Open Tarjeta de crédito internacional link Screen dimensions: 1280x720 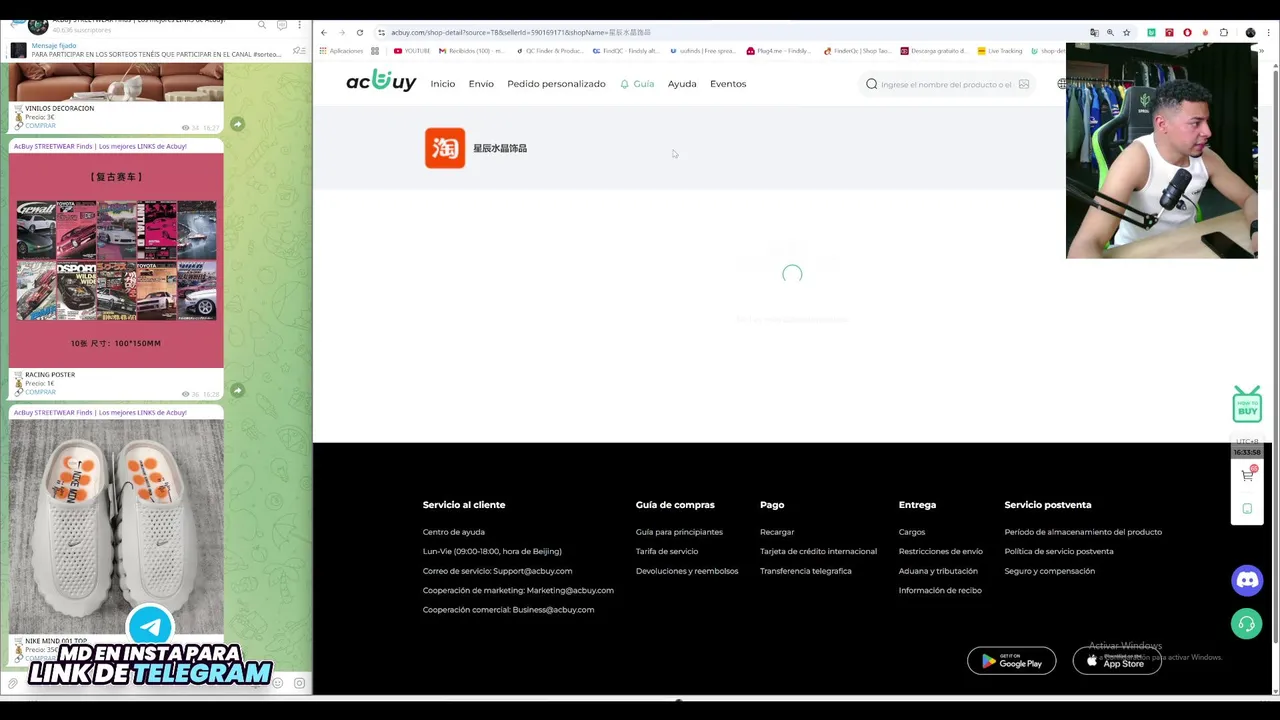click(818, 551)
